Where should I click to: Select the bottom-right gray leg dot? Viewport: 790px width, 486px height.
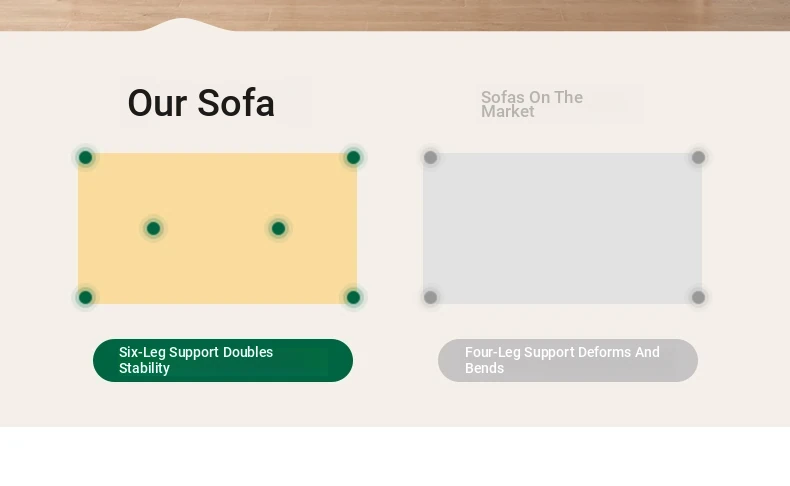(x=698, y=297)
